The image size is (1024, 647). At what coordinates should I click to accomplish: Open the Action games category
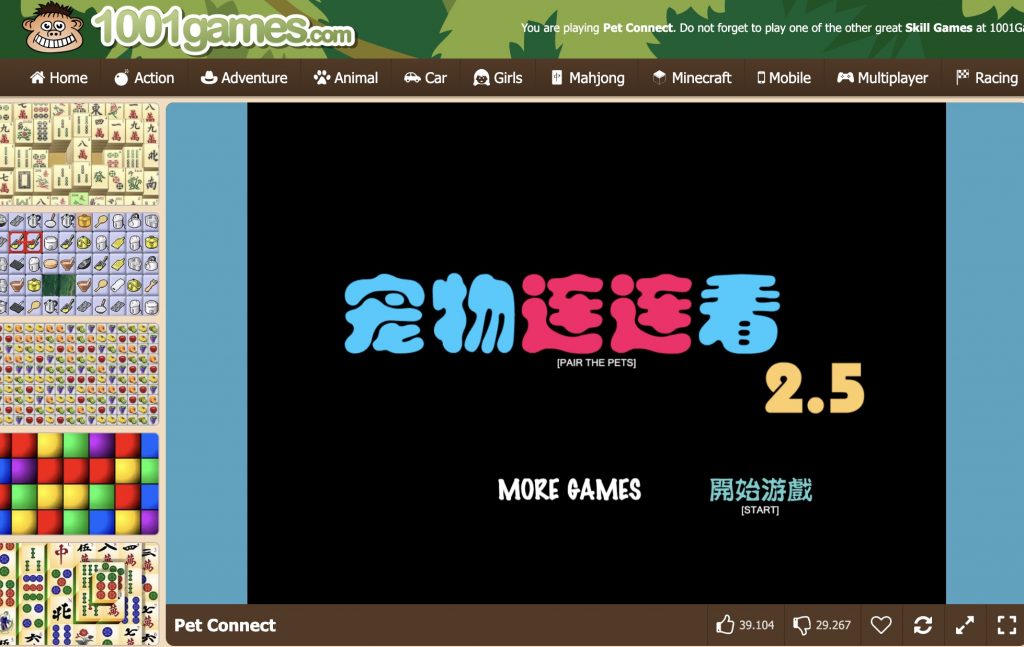tap(144, 78)
